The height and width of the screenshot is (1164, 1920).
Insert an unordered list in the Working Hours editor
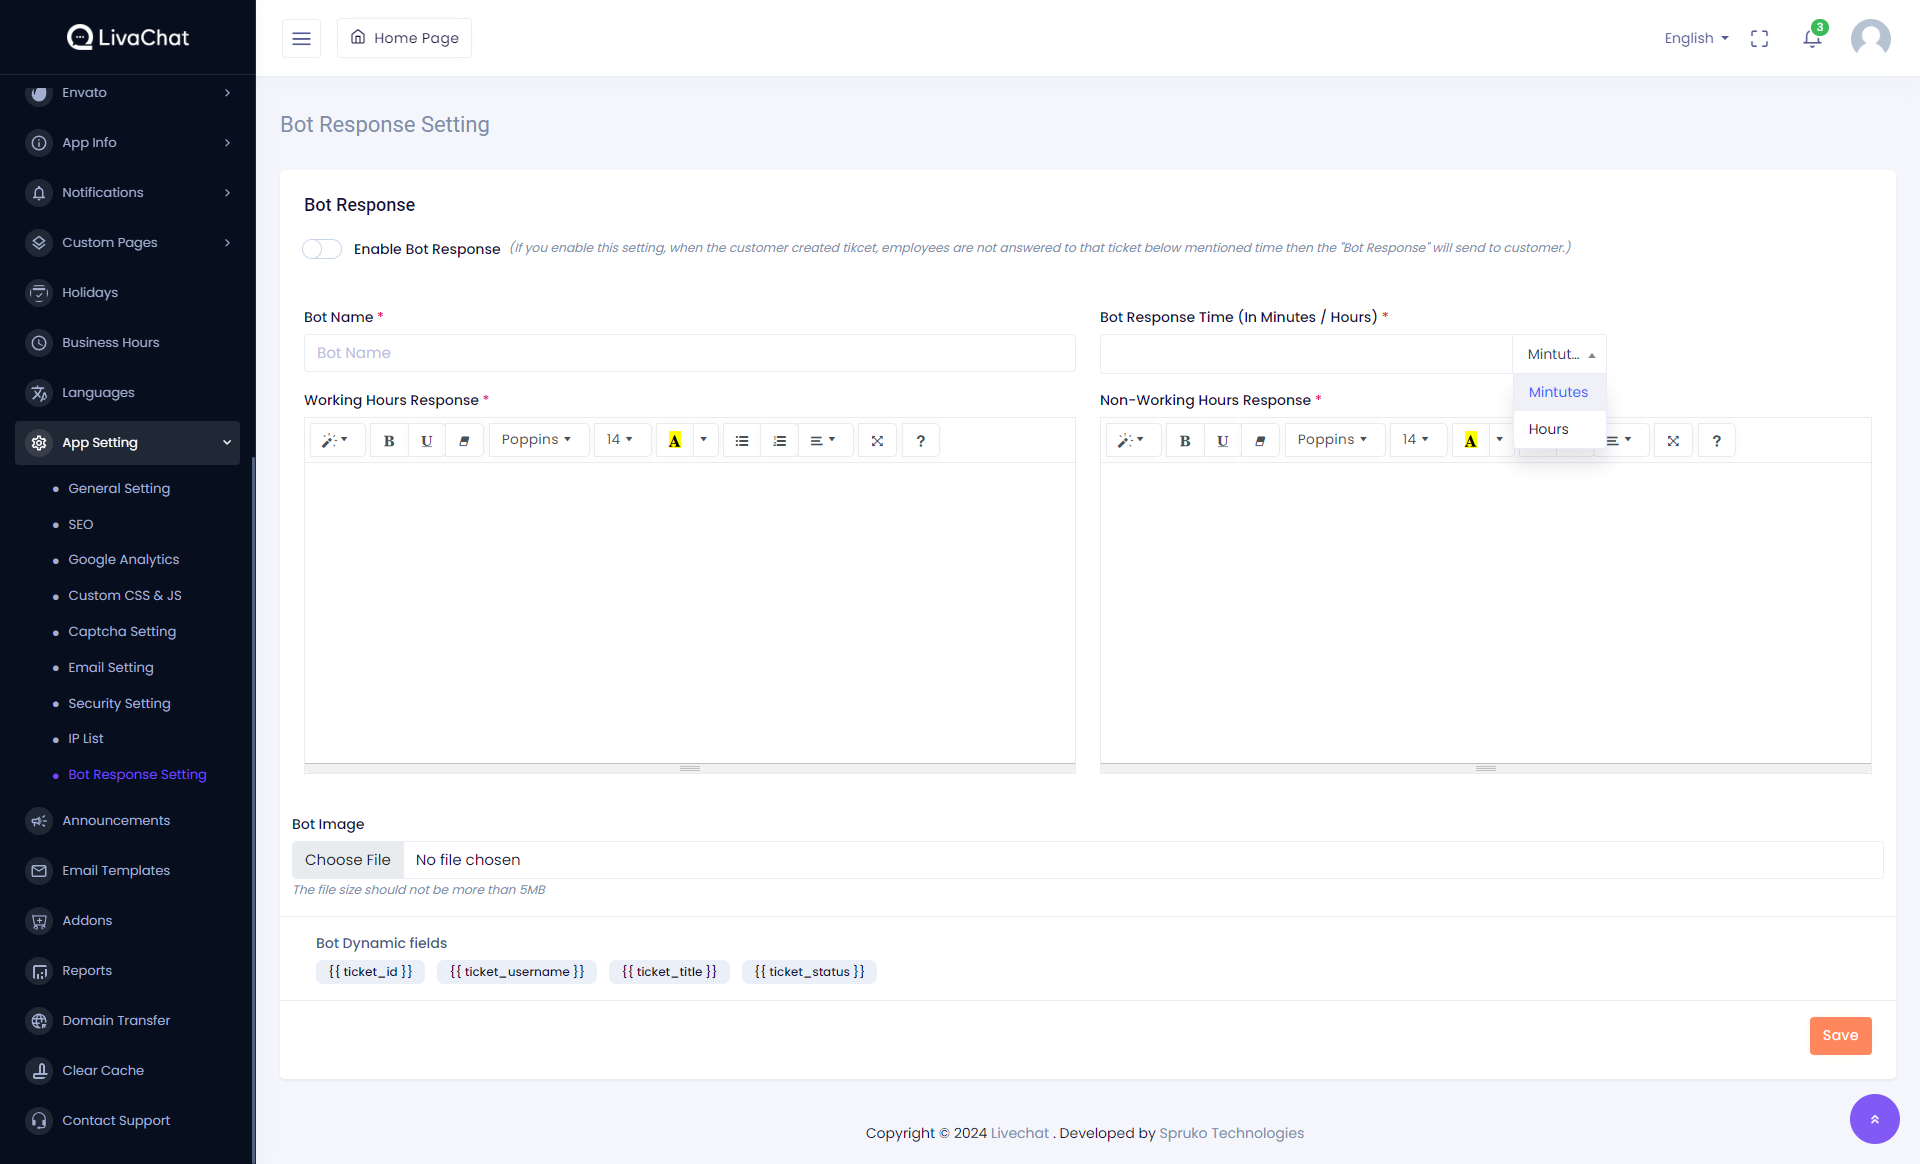coord(741,440)
